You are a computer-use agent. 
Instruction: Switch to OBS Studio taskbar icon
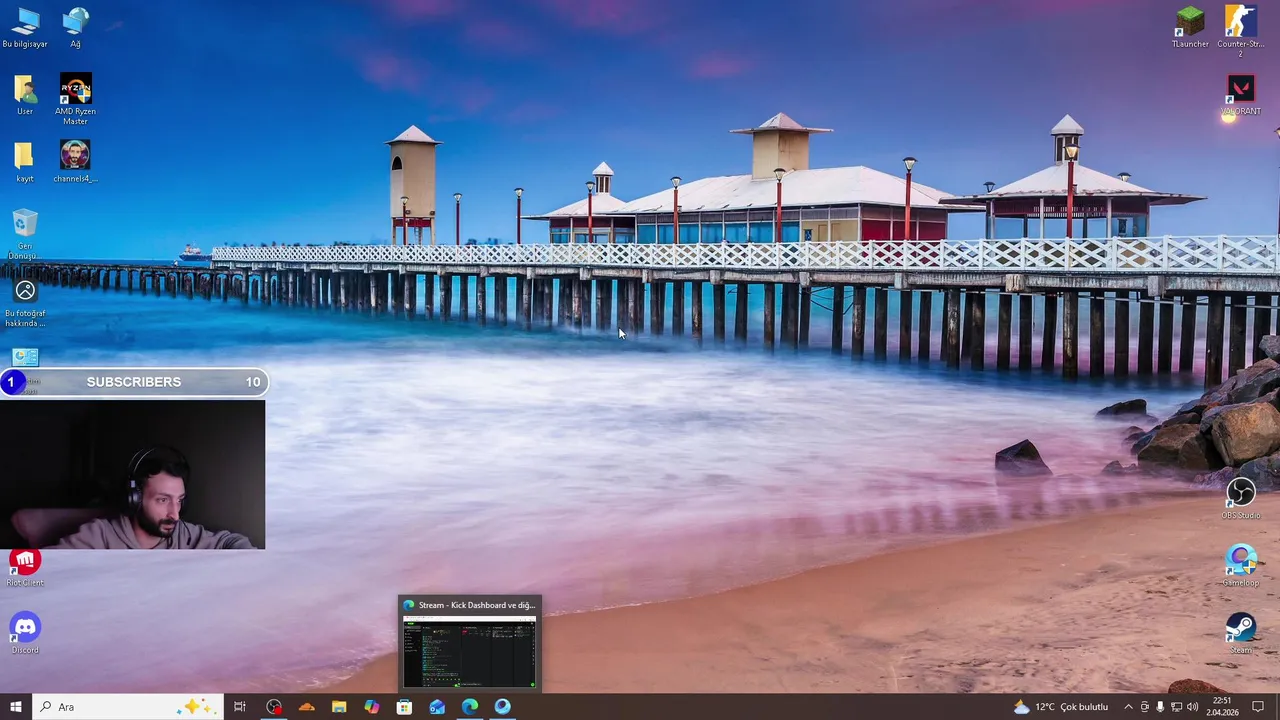point(274,707)
